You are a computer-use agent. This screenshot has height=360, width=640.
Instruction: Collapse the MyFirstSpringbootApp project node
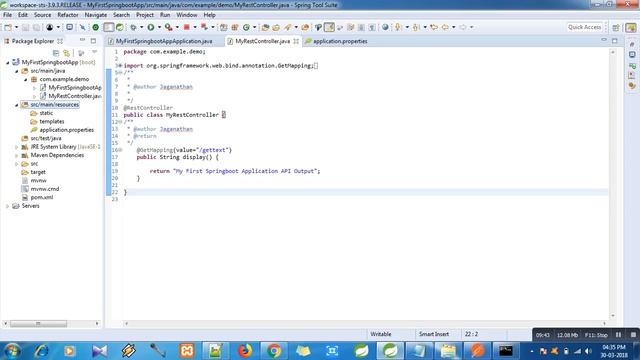pos(7,62)
